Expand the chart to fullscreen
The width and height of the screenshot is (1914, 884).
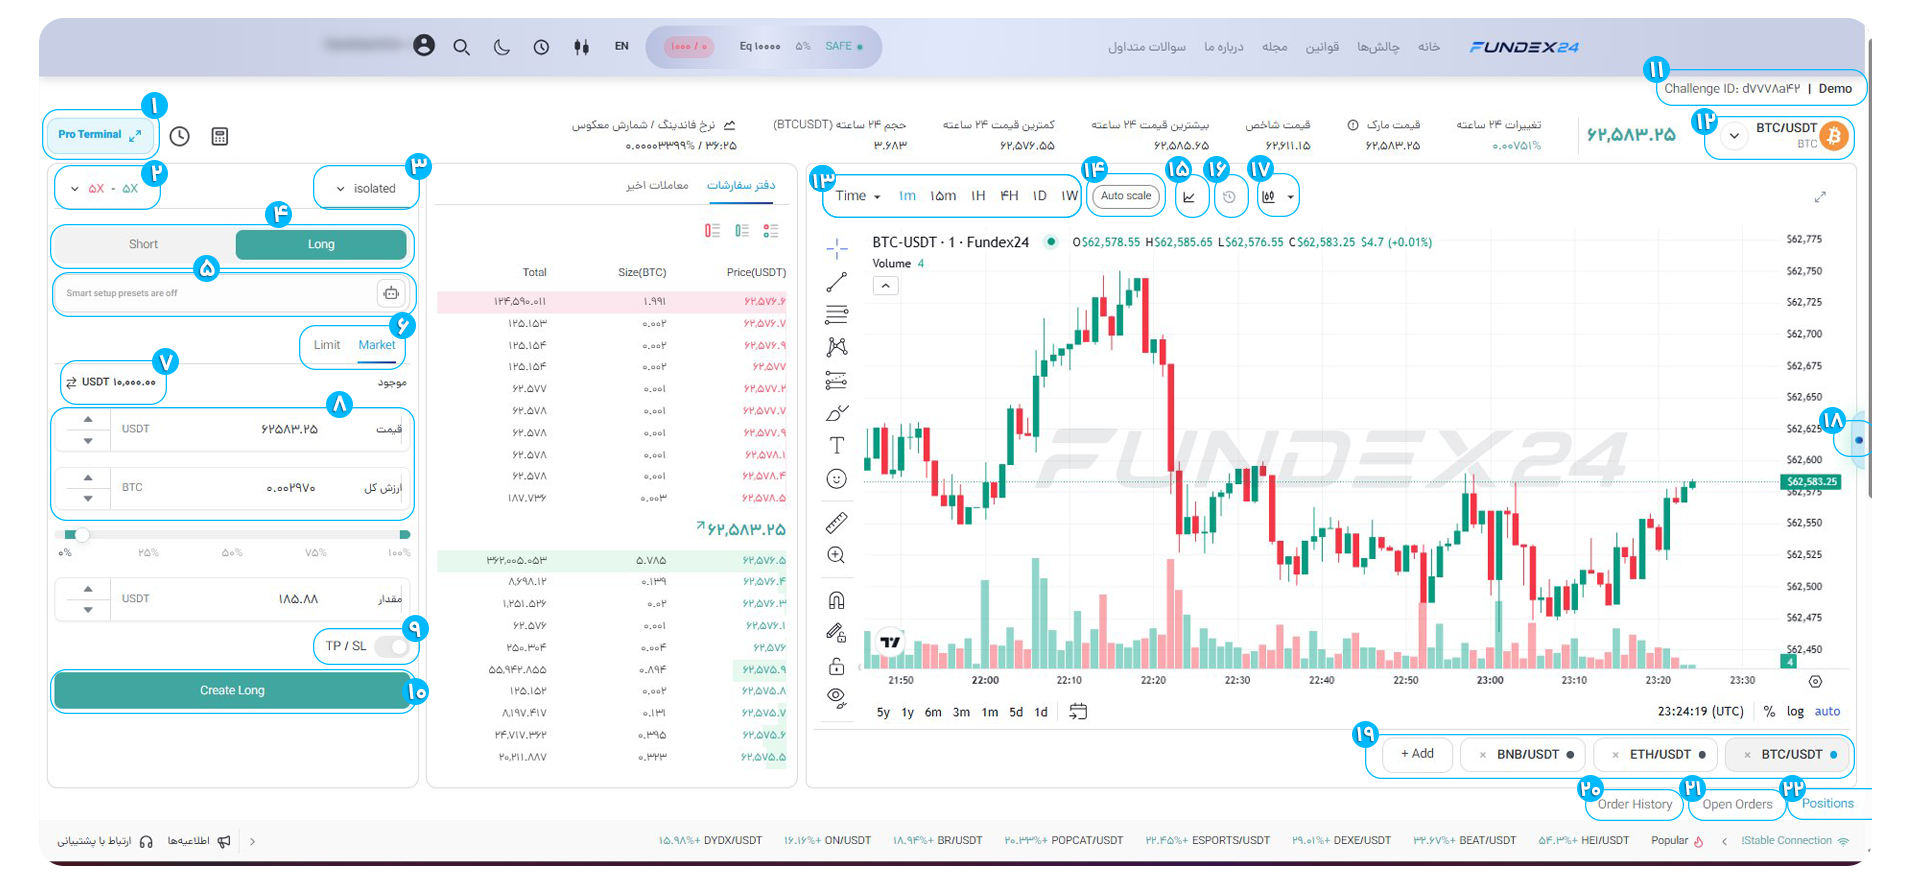click(1820, 197)
